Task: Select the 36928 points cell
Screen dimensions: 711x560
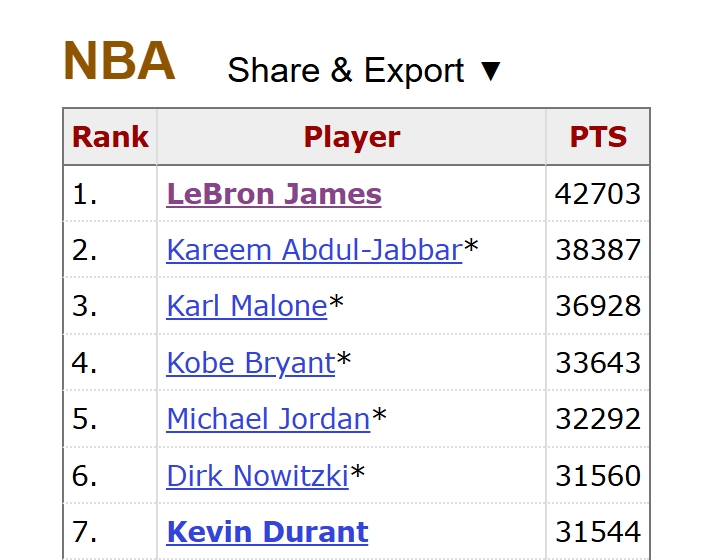Action: pos(598,305)
